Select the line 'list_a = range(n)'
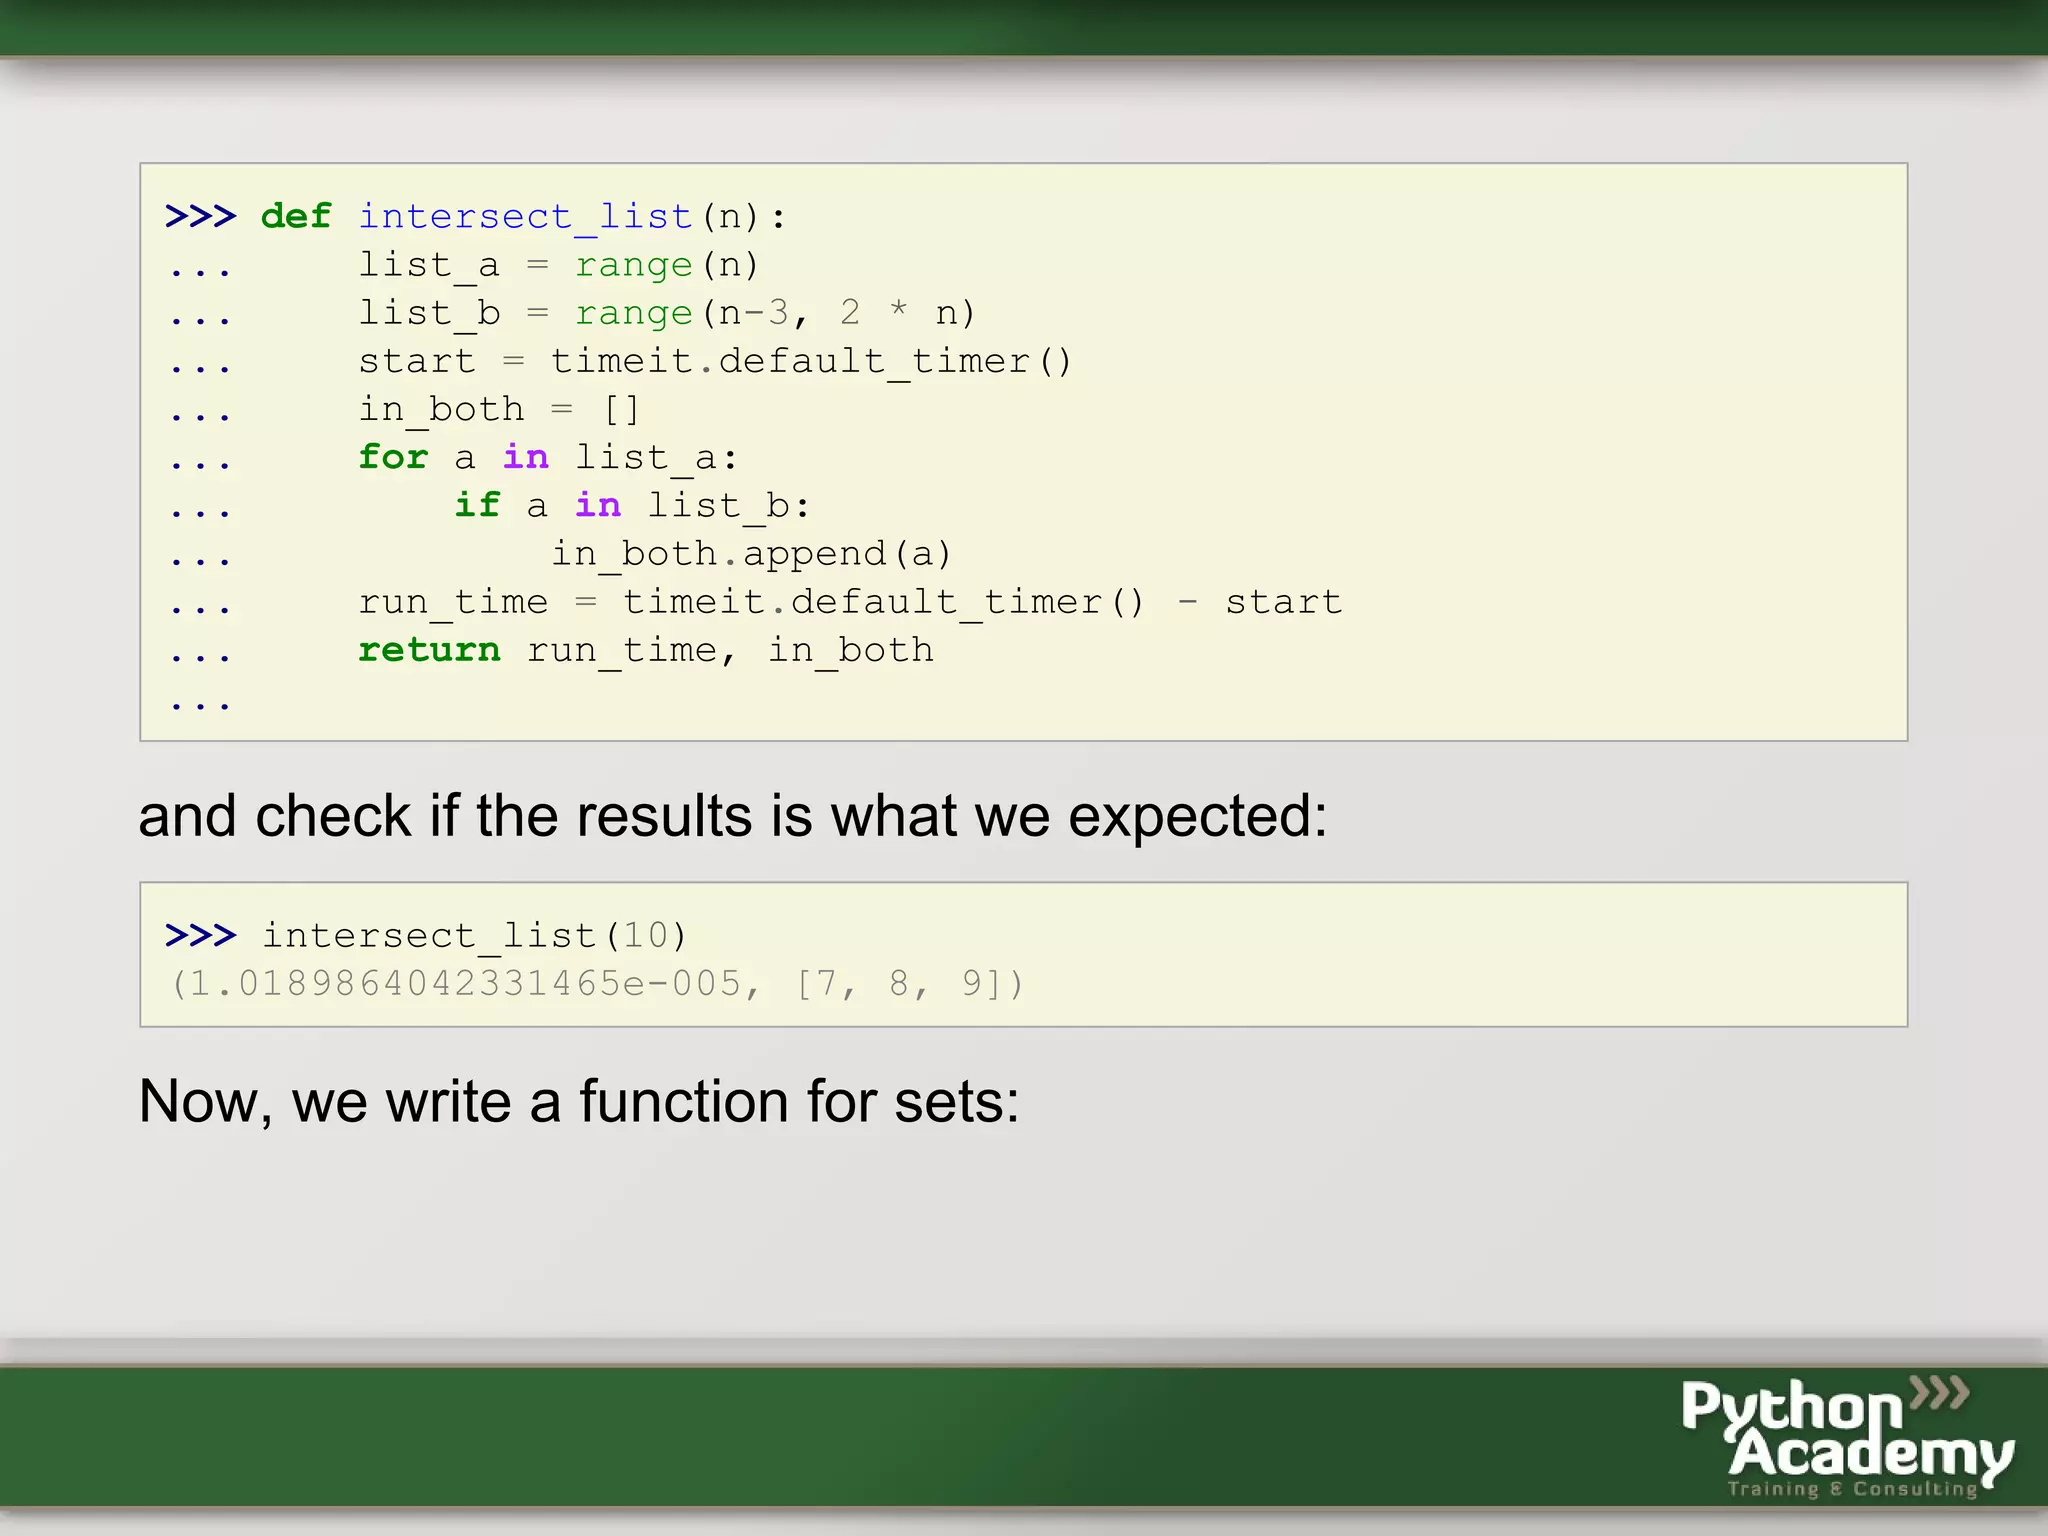 (559, 265)
